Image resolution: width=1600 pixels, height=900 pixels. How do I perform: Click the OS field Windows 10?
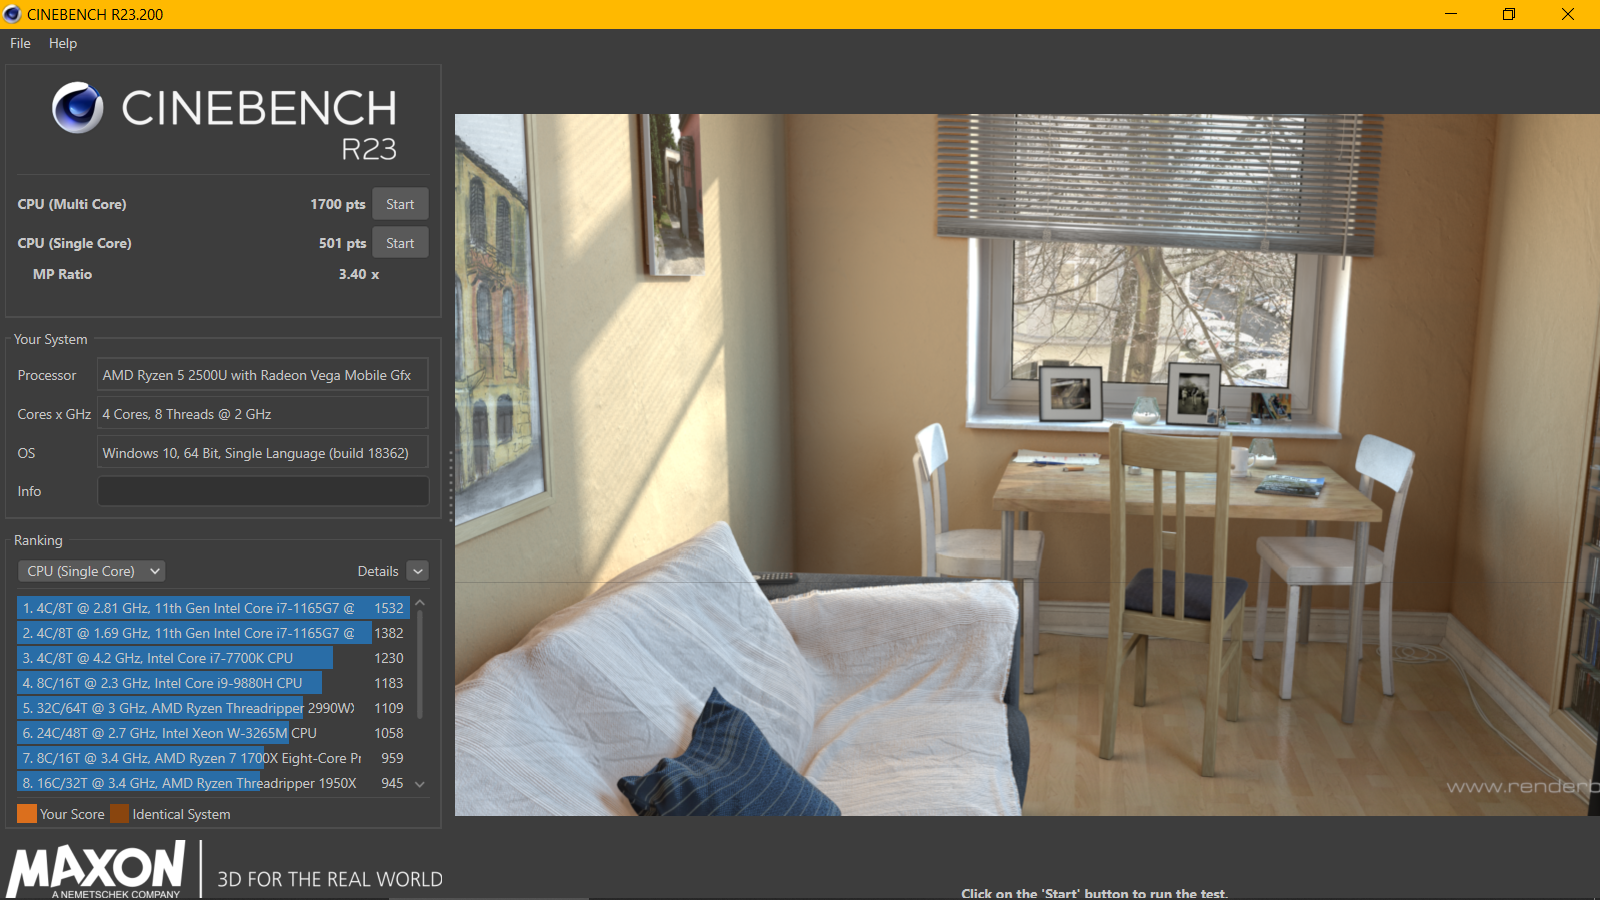[x=263, y=453]
